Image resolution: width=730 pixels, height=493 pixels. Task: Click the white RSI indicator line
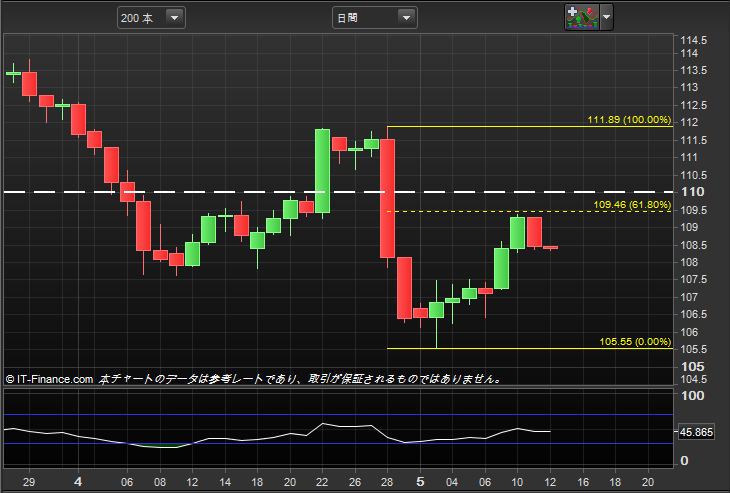point(279,436)
